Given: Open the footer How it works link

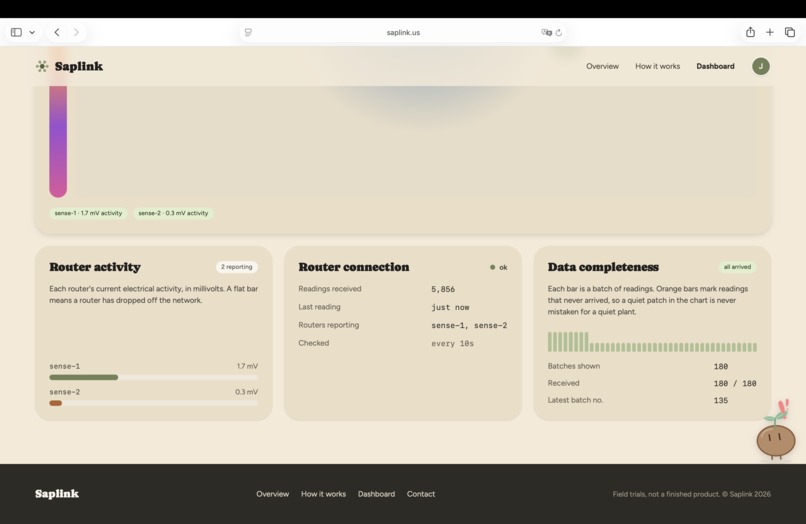Looking at the screenshot, I should (323, 494).
